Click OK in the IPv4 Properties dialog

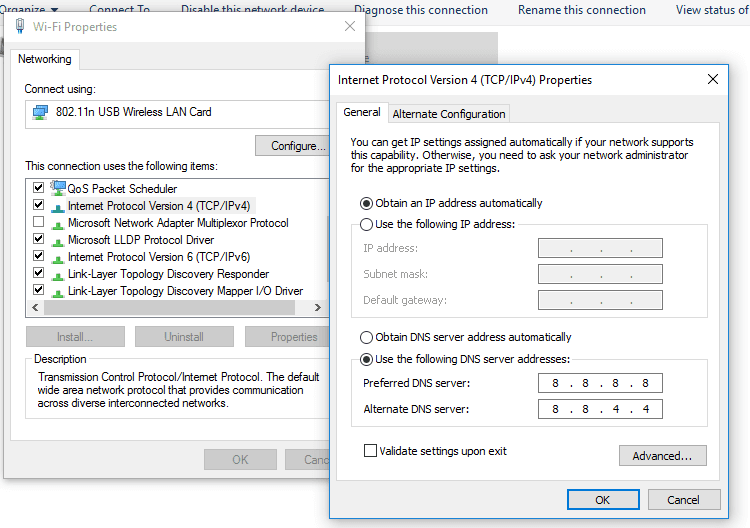(x=603, y=500)
